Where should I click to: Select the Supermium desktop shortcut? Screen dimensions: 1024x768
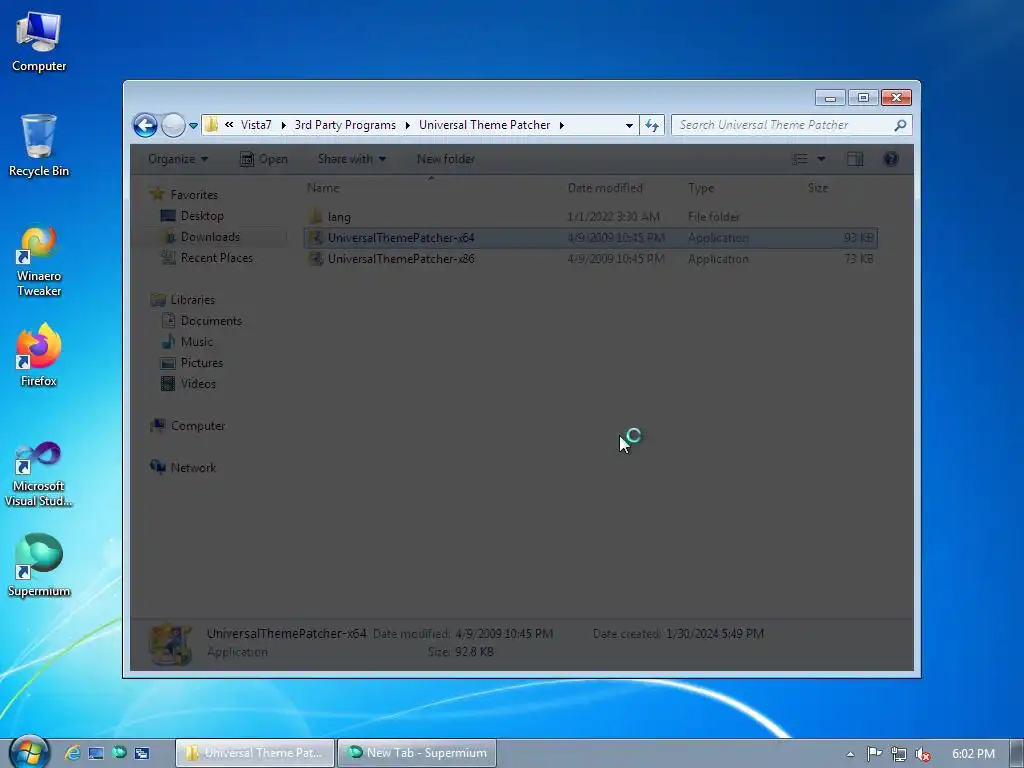tap(39, 566)
